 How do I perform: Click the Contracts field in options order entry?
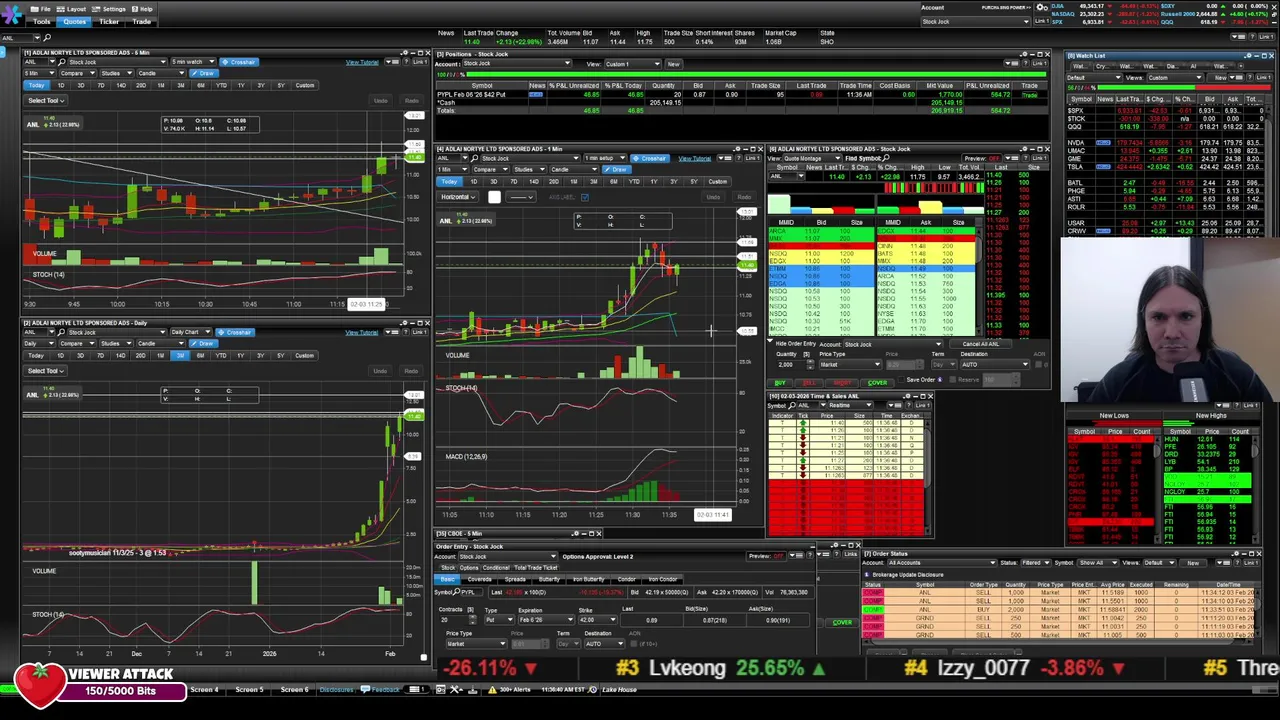453,620
